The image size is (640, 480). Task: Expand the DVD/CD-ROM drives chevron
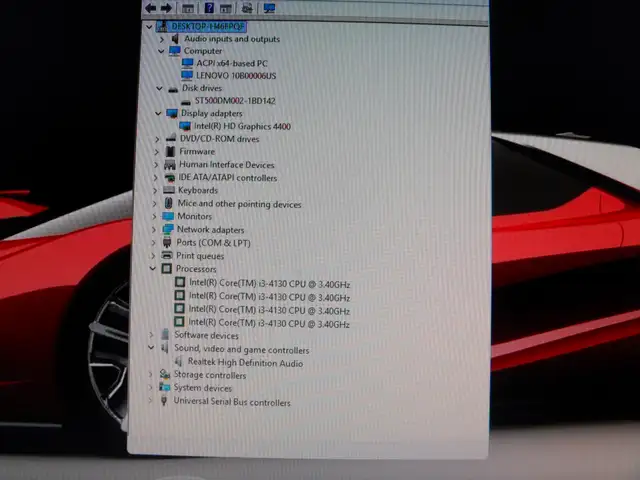click(157, 139)
